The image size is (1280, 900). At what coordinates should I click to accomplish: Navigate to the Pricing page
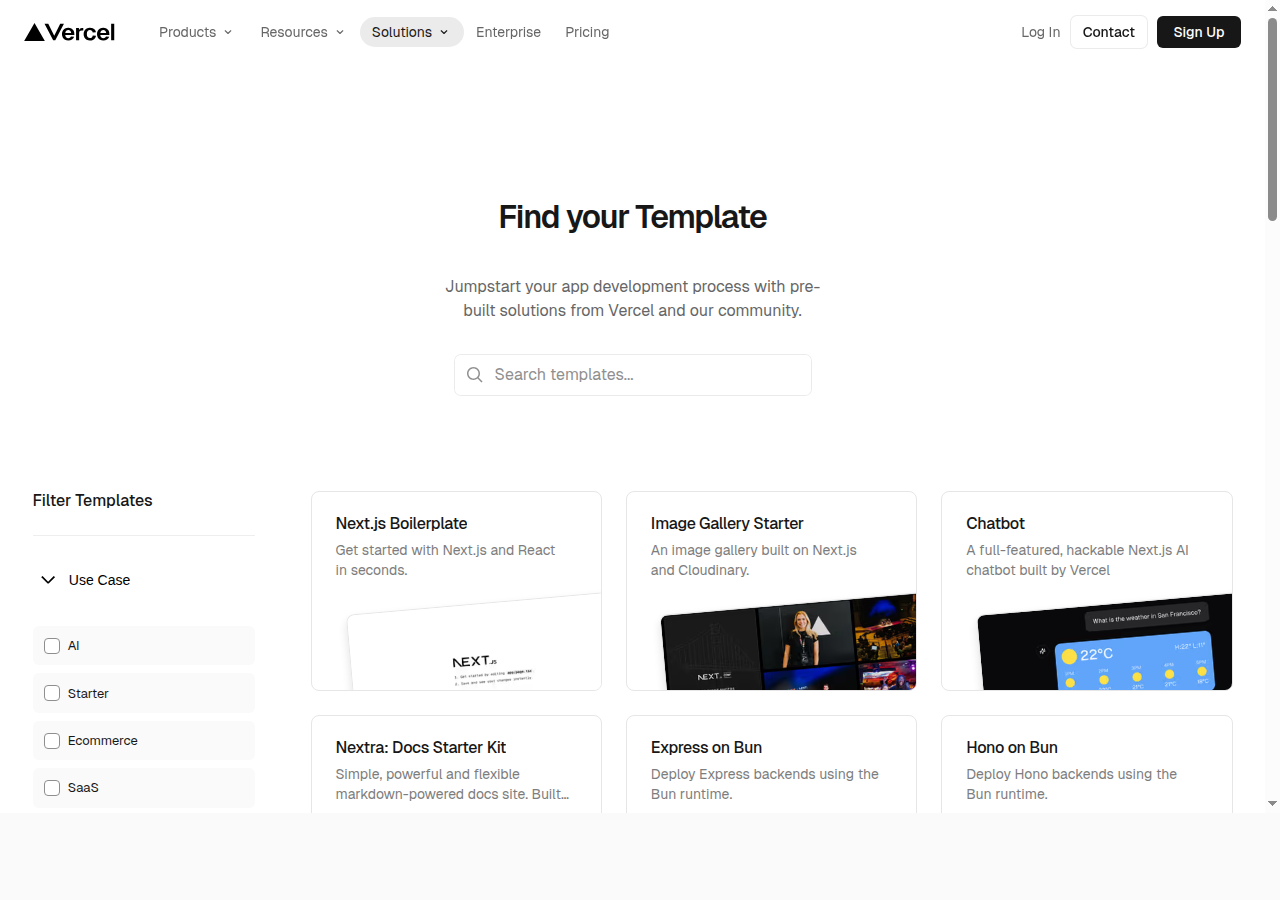pyautogui.click(x=587, y=32)
